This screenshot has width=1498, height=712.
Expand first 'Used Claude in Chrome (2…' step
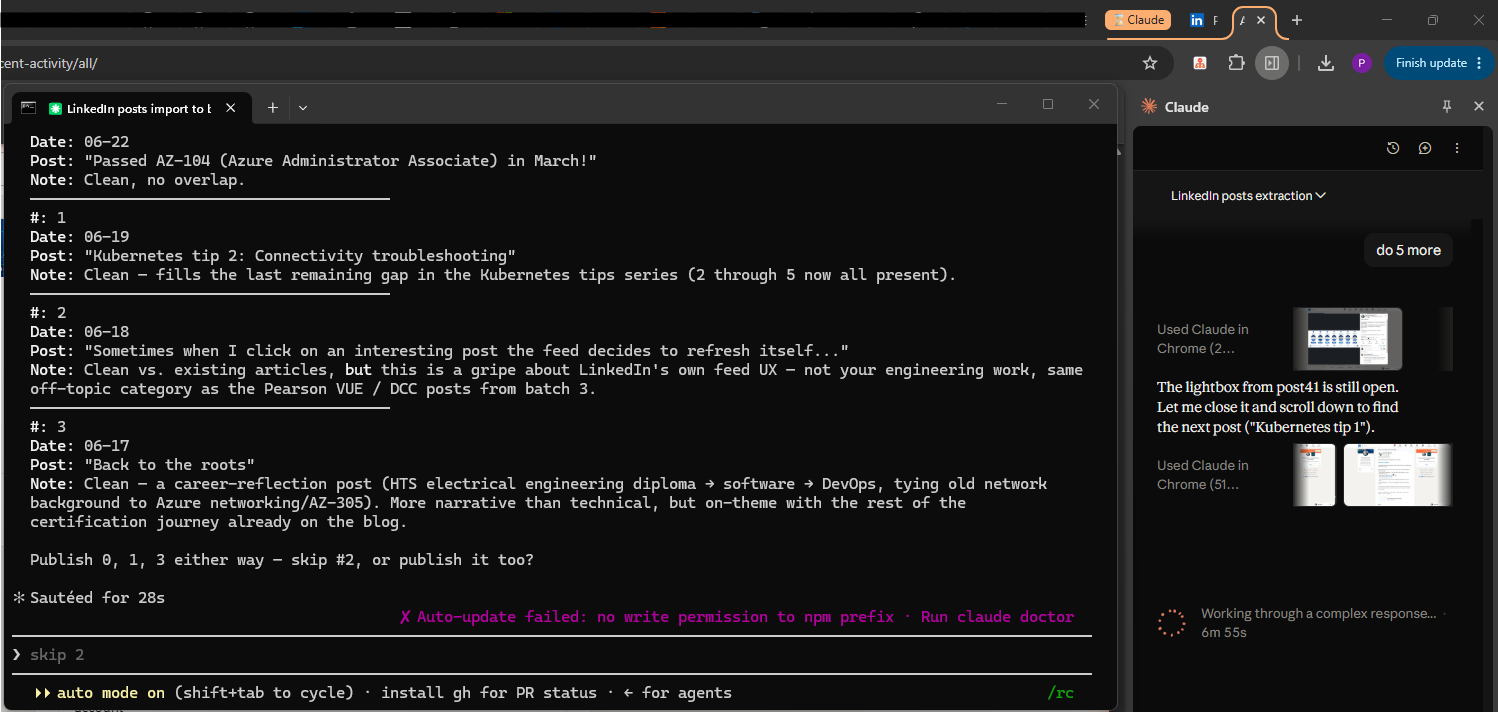point(1203,339)
